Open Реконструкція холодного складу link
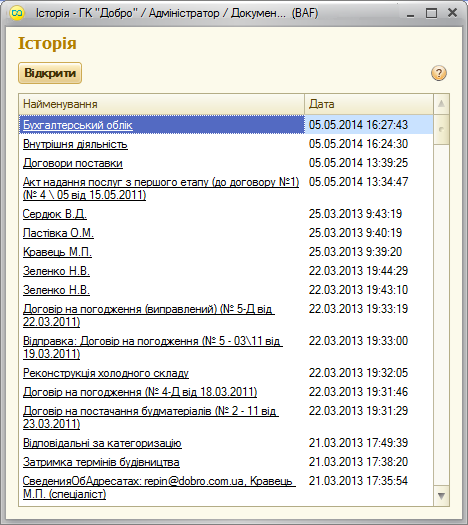Viewport: 468px width, 525px height. coord(106,373)
